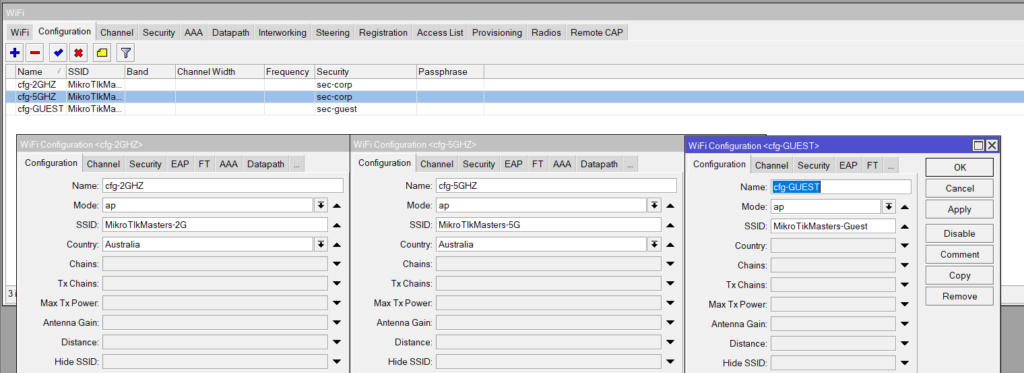Click the SSID field containing MikroTIkMasters-5G
The image size is (1024, 373).
coord(549,225)
